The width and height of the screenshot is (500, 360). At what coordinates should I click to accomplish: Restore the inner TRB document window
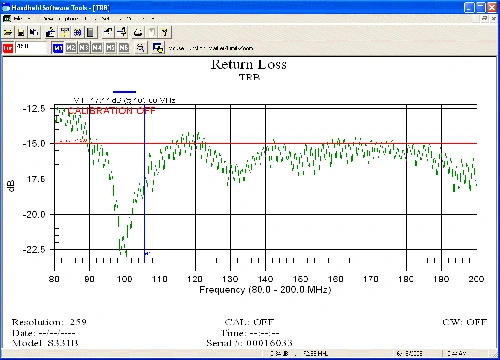click(485, 19)
